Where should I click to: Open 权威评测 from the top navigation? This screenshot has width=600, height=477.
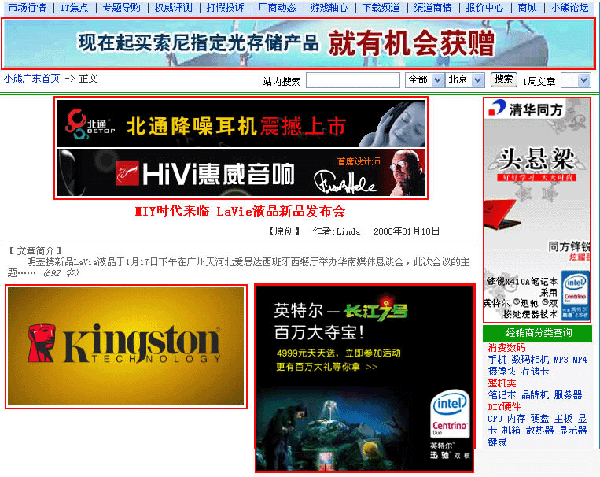coord(174,7)
